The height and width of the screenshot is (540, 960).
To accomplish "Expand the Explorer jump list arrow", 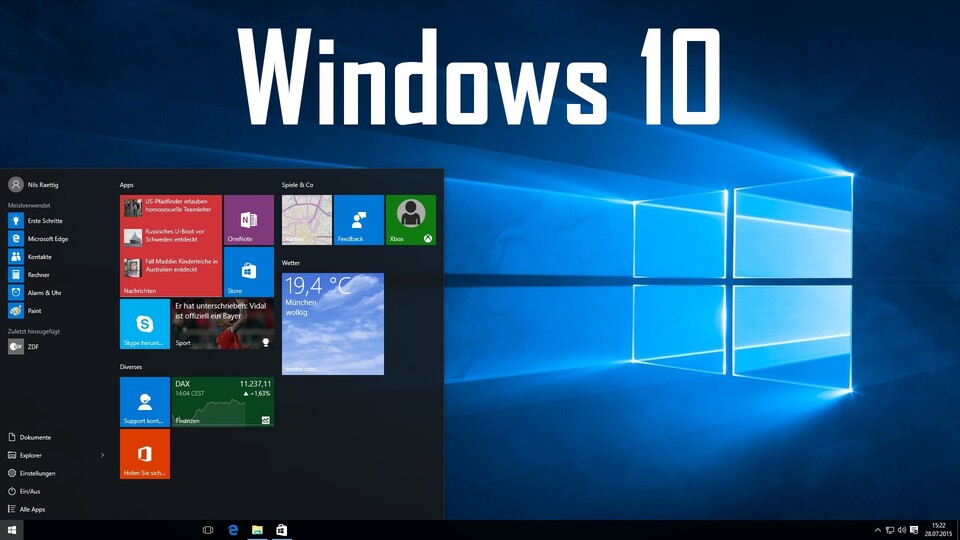I will click(x=102, y=455).
